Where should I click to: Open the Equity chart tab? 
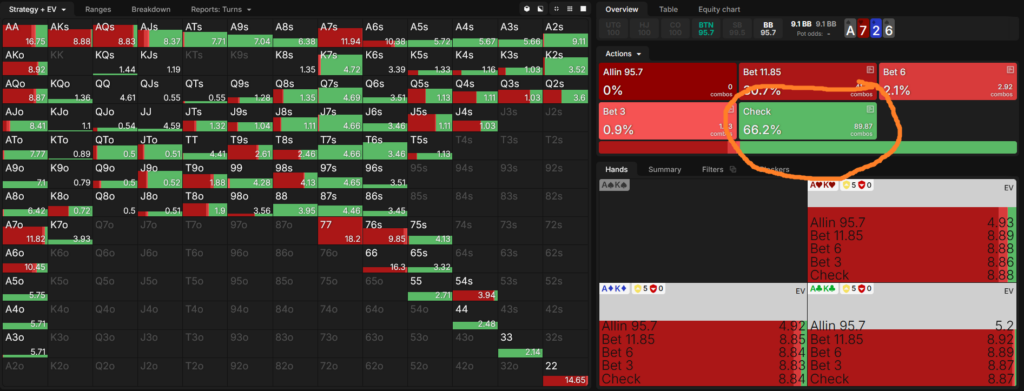[719, 9]
